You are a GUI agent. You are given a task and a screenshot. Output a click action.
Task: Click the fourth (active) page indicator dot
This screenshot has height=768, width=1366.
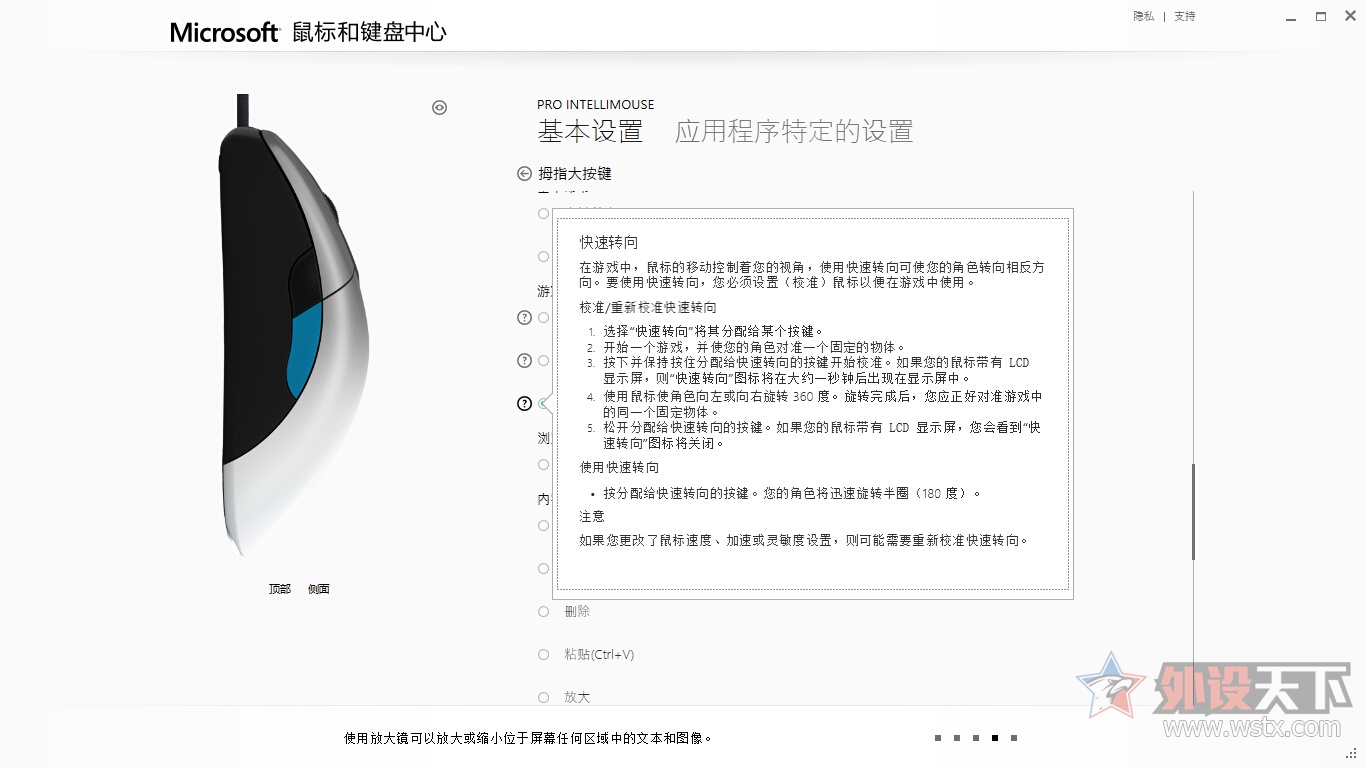(995, 738)
